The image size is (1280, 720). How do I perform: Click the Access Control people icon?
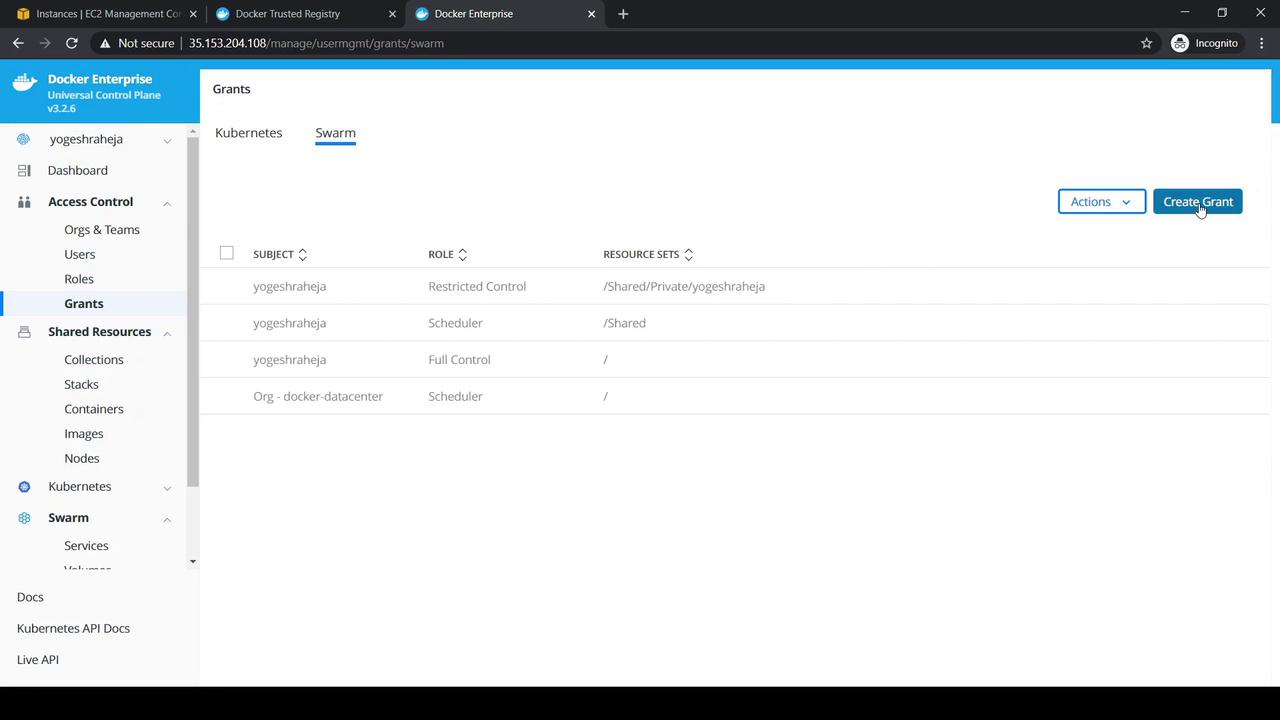coord(24,202)
